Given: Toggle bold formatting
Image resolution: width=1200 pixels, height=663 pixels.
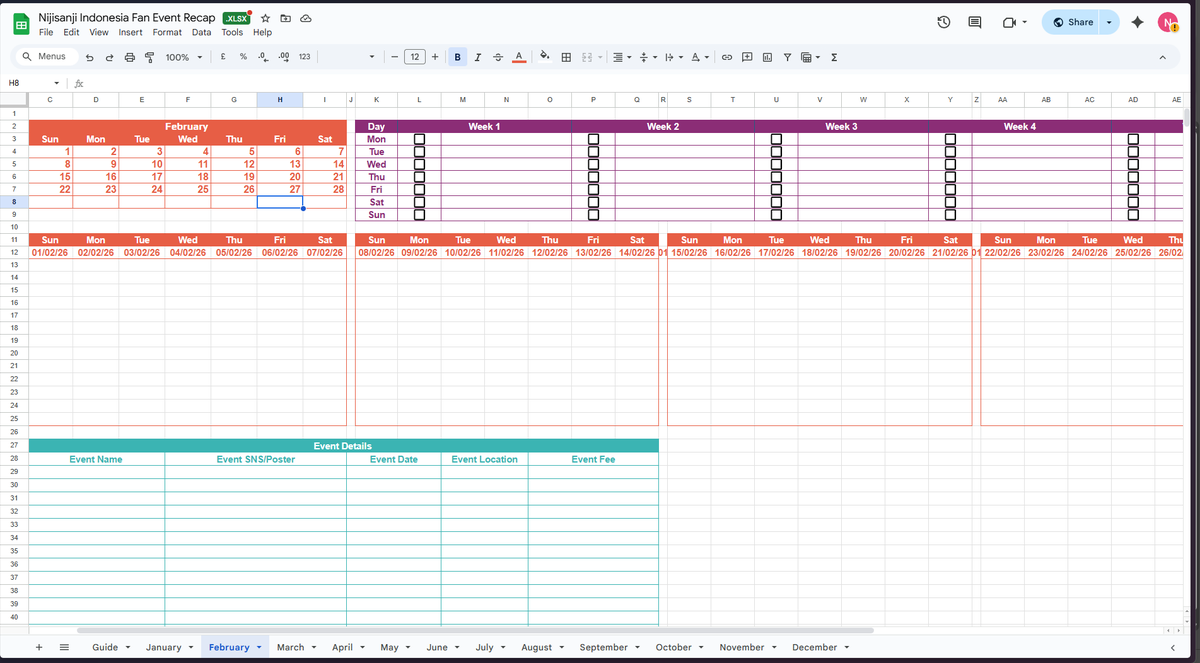Looking at the screenshot, I should 457,57.
